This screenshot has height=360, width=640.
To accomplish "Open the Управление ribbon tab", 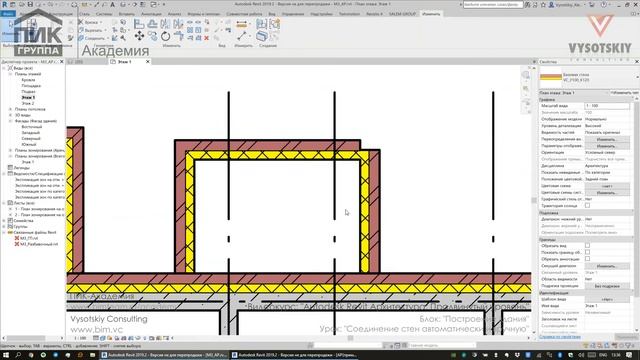I will pyautogui.click(x=293, y=14).
